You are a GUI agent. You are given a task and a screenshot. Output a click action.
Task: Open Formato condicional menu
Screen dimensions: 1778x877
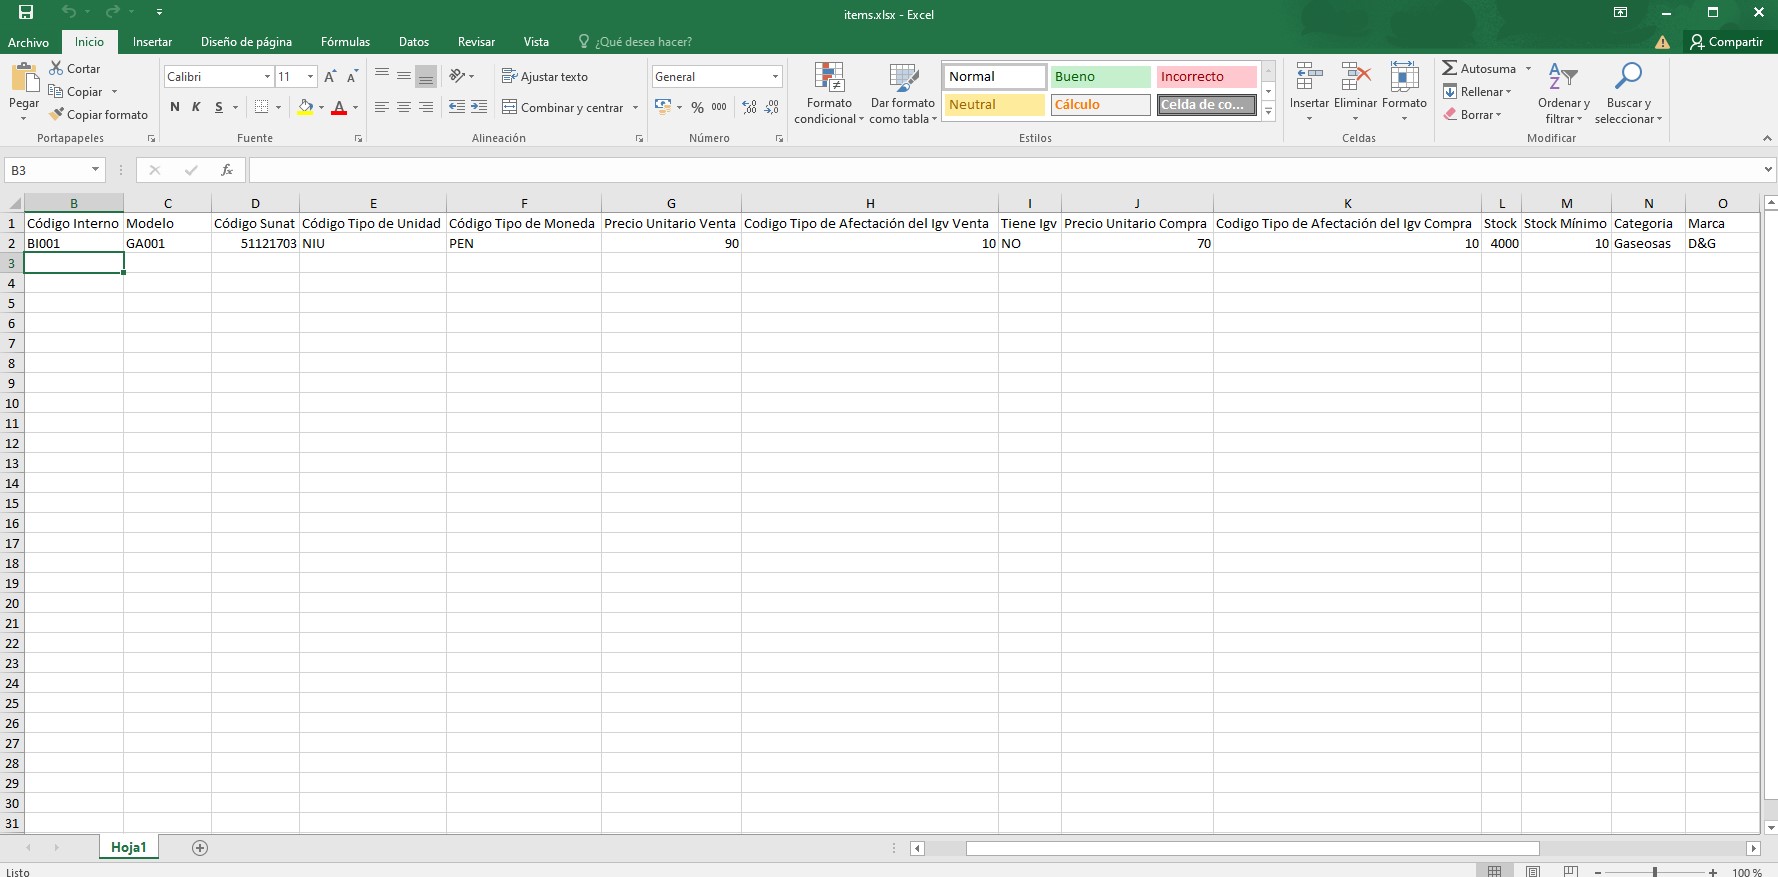(x=829, y=93)
